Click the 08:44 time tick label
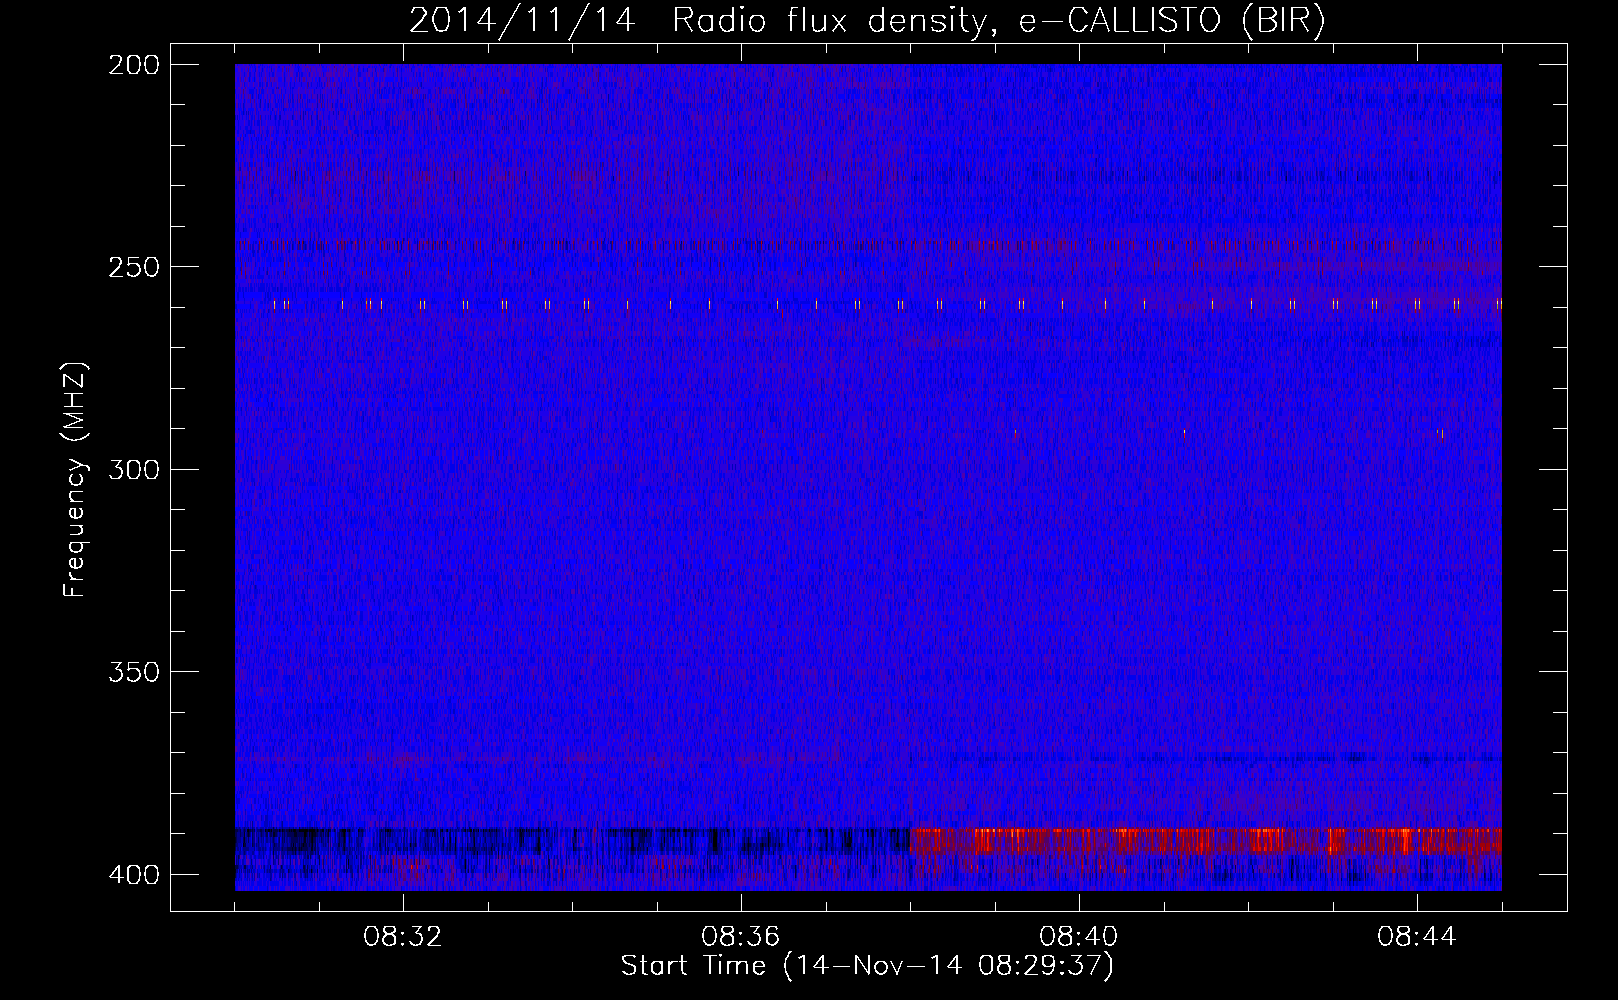Screen dimensions: 1618x1000 click(1417, 937)
